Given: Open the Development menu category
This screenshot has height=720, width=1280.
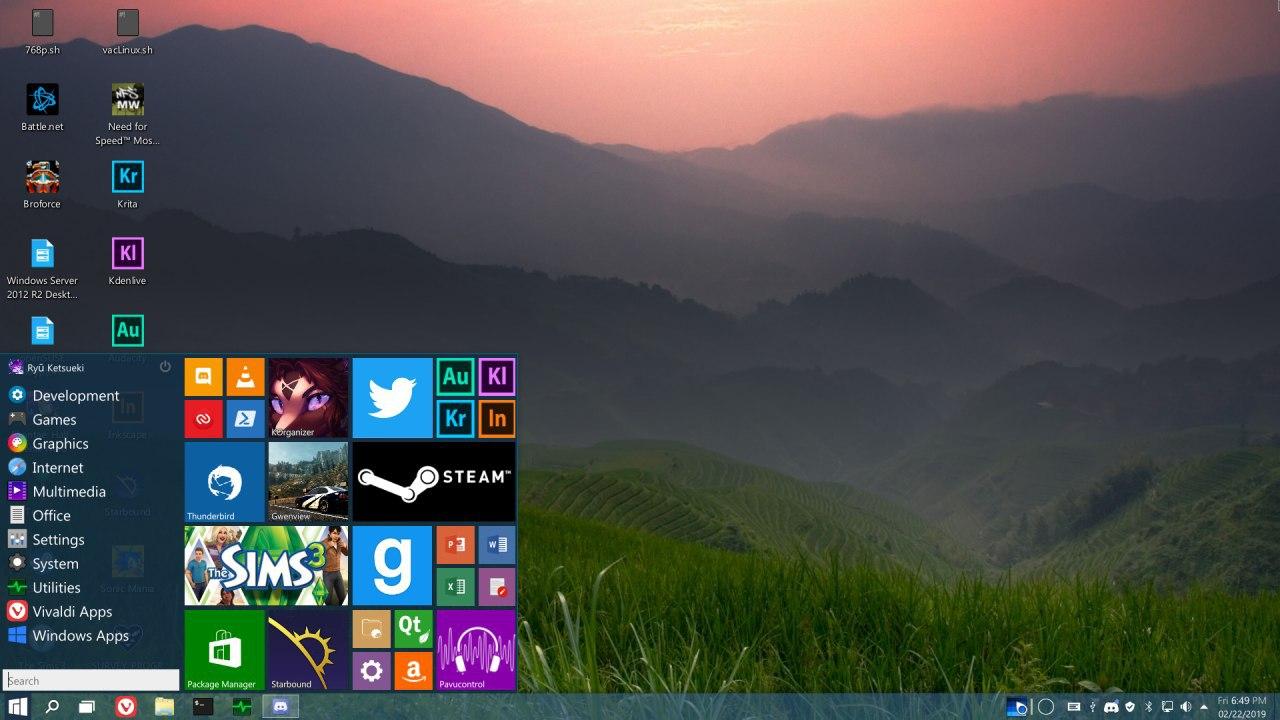Looking at the screenshot, I should point(75,396).
